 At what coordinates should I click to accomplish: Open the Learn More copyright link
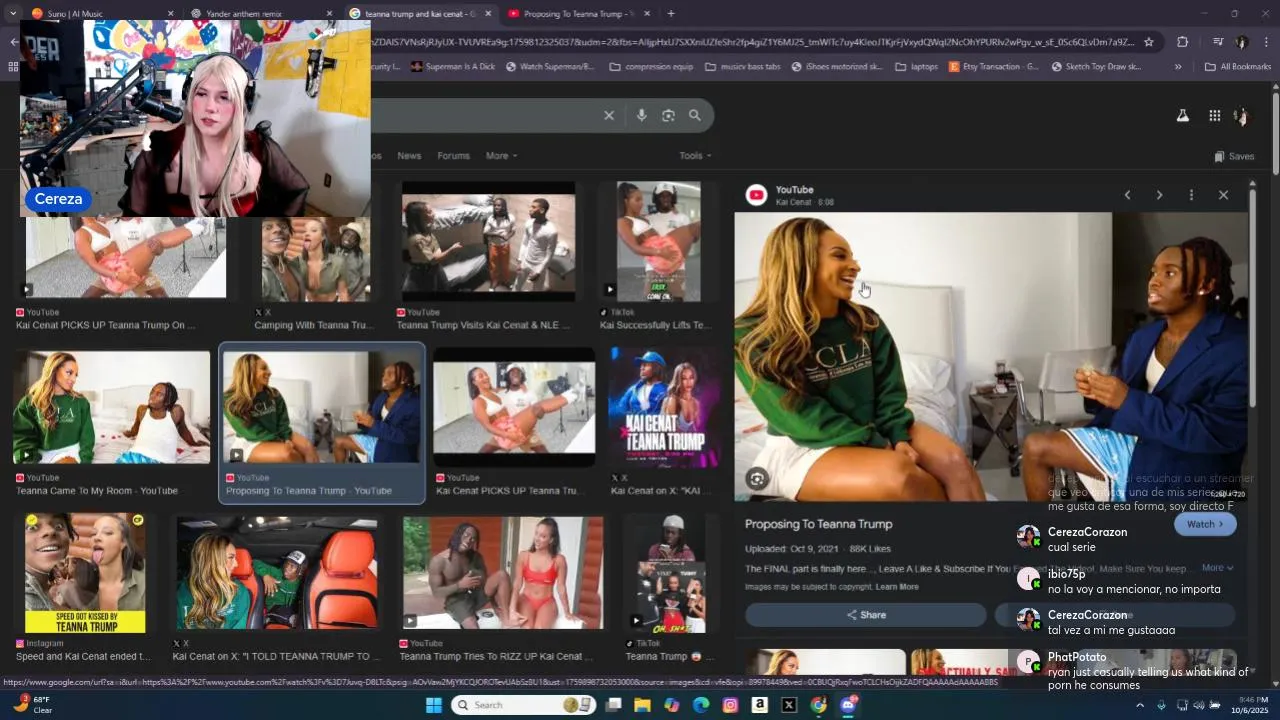pos(897,587)
